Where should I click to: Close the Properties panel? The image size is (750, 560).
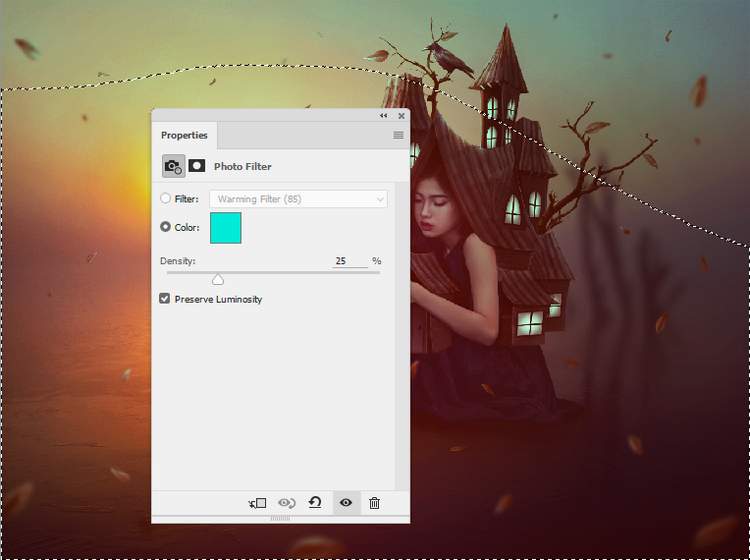[401, 116]
